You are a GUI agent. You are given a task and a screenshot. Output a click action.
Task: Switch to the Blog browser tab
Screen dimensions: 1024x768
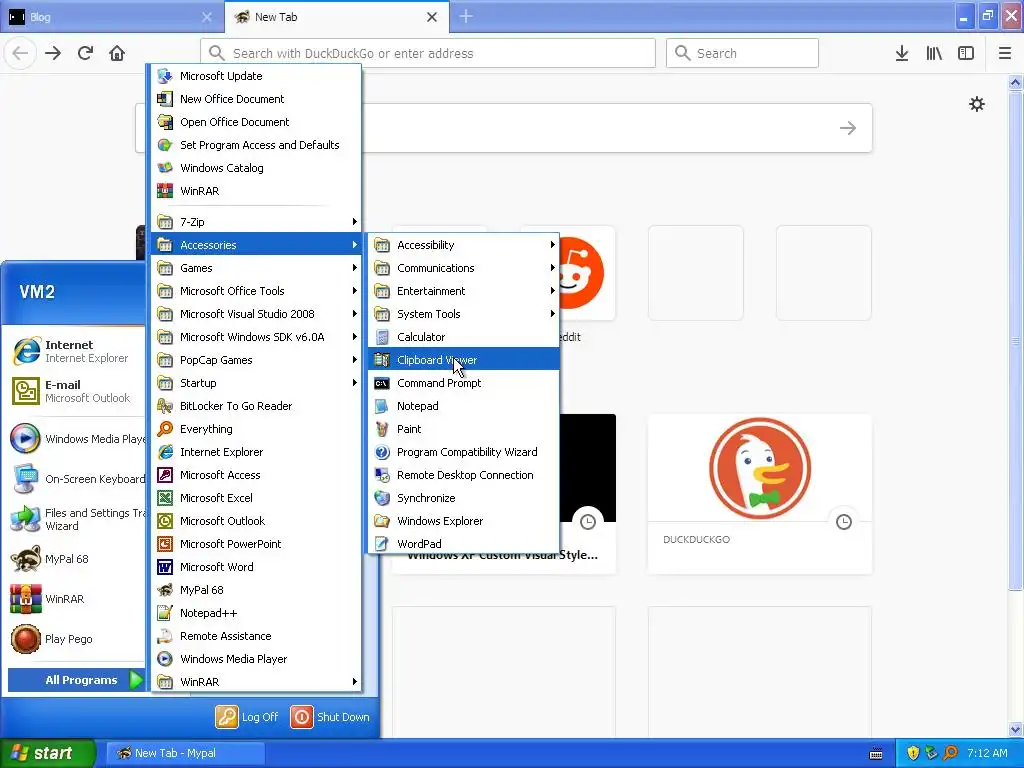111,17
